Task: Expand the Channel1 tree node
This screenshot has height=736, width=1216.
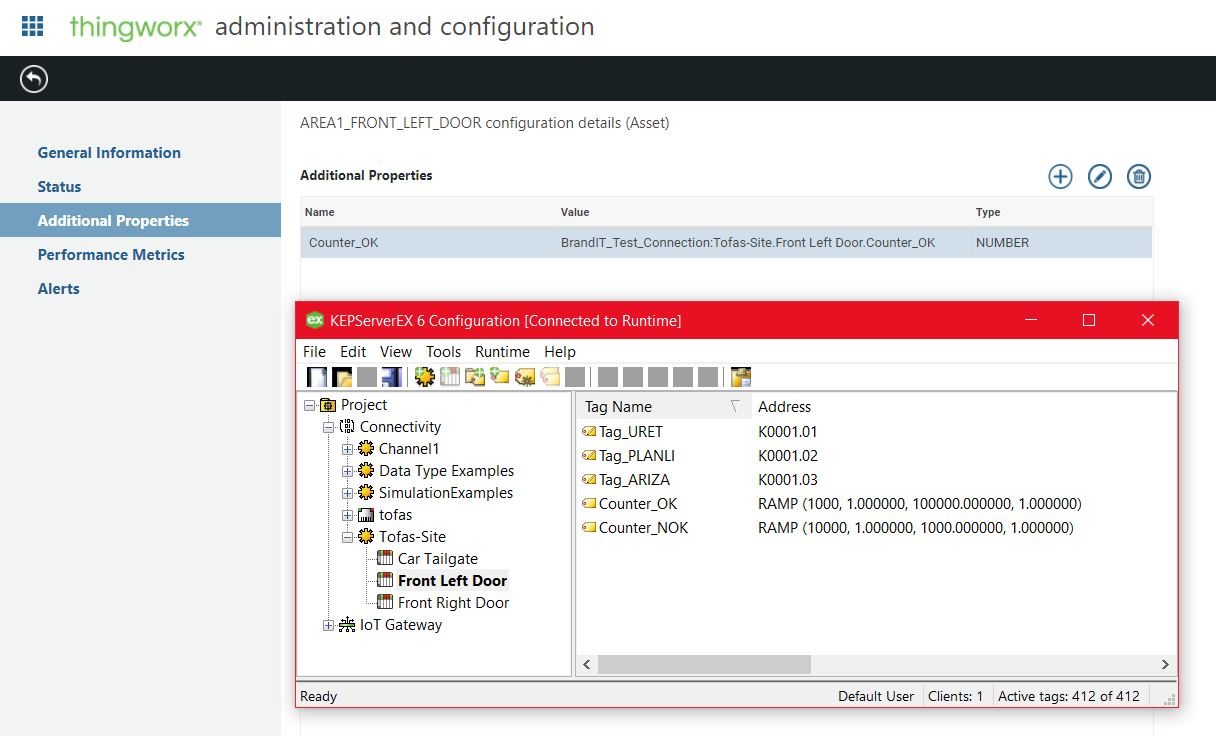Action: pos(348,449)
